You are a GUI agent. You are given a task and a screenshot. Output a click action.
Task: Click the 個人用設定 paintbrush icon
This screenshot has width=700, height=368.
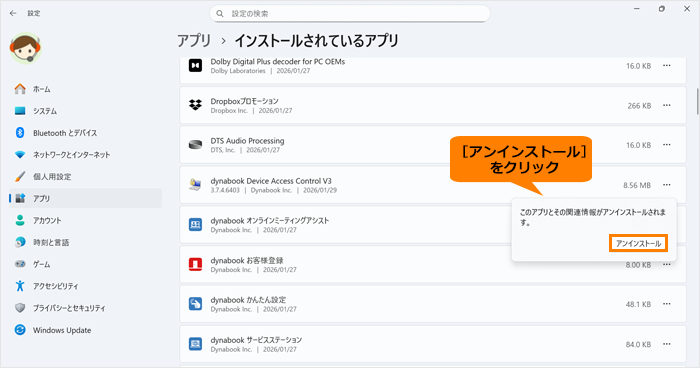pos(20,176)
